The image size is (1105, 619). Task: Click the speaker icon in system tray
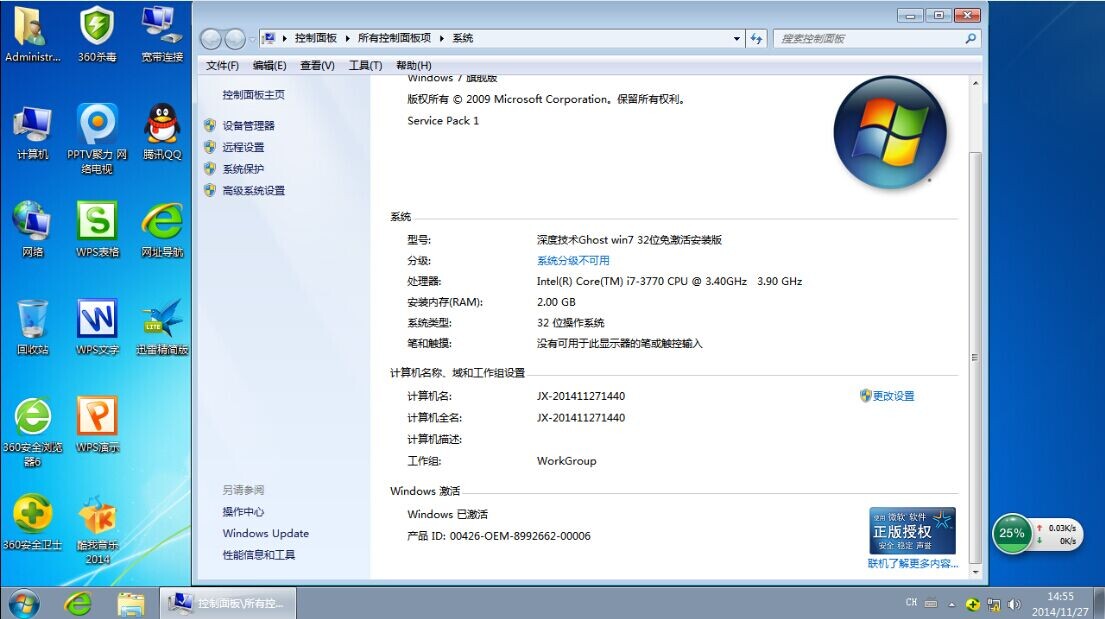[x=1014, y=604]
